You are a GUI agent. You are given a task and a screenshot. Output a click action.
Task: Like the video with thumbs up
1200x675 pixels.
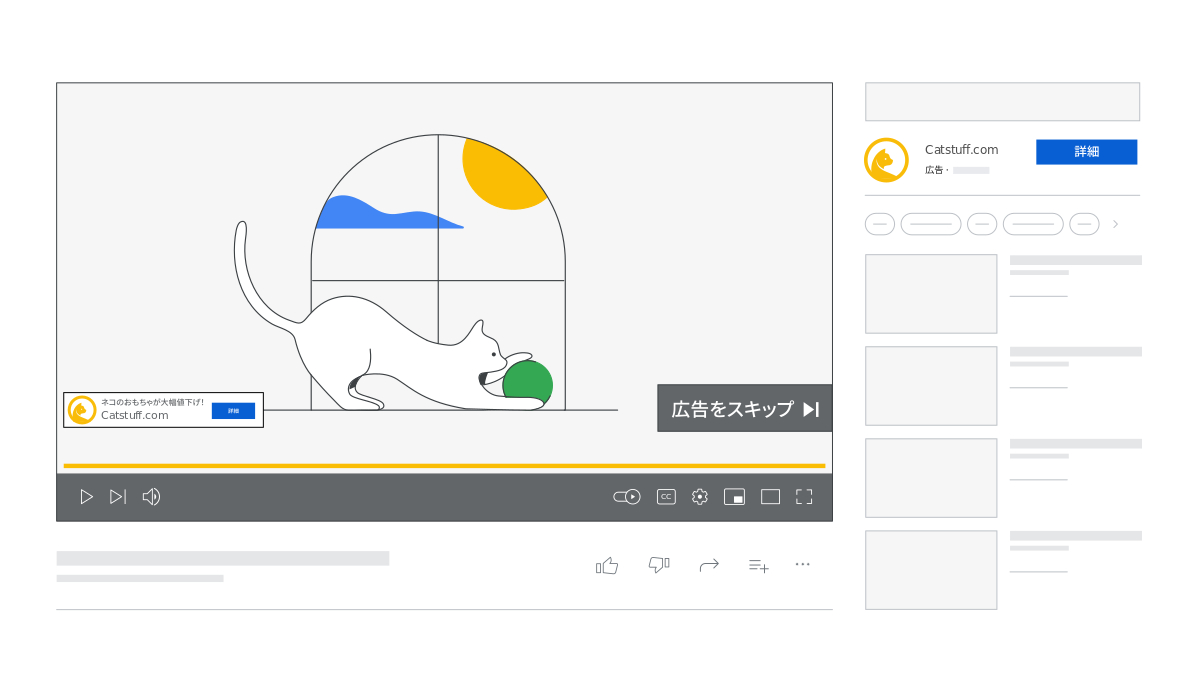tap(607, 565)
